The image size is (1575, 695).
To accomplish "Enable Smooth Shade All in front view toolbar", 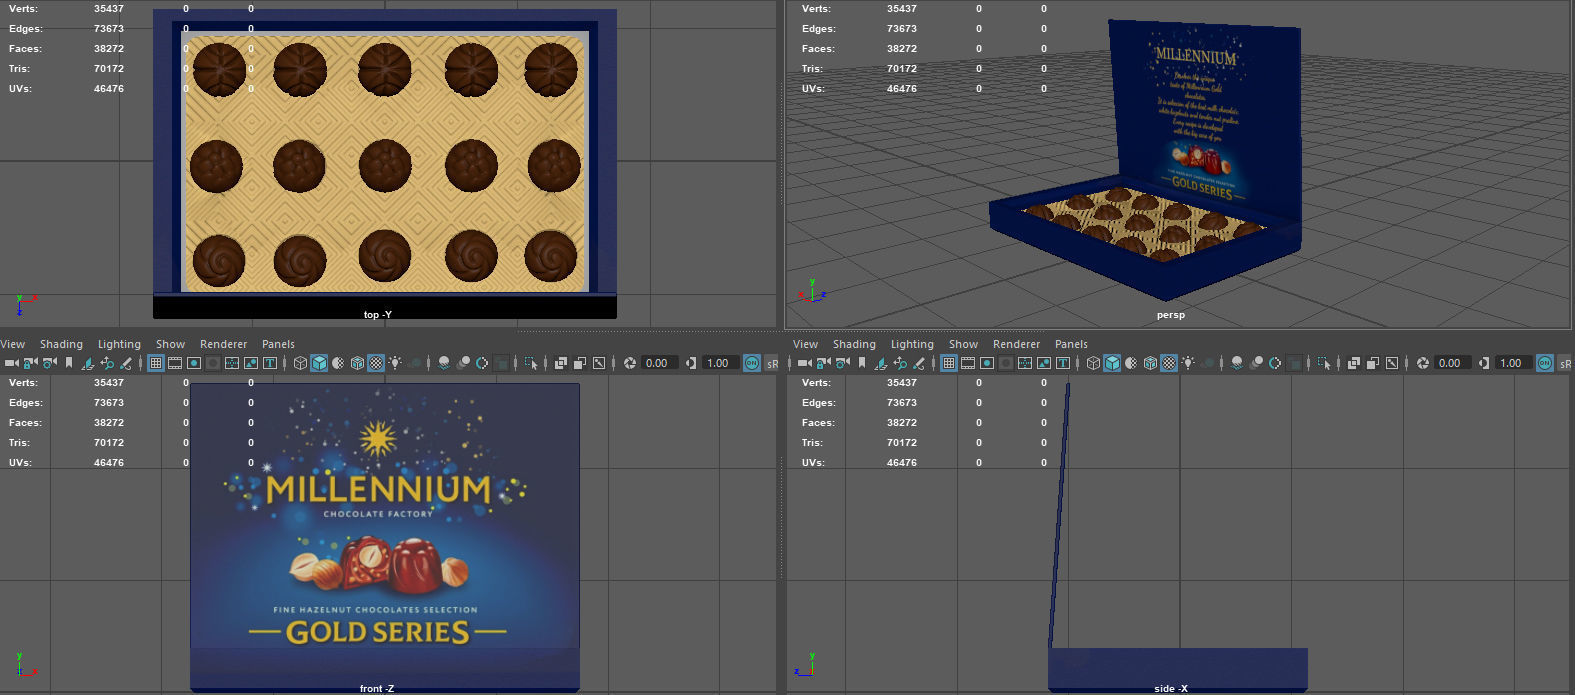I will tap(319, 363).
